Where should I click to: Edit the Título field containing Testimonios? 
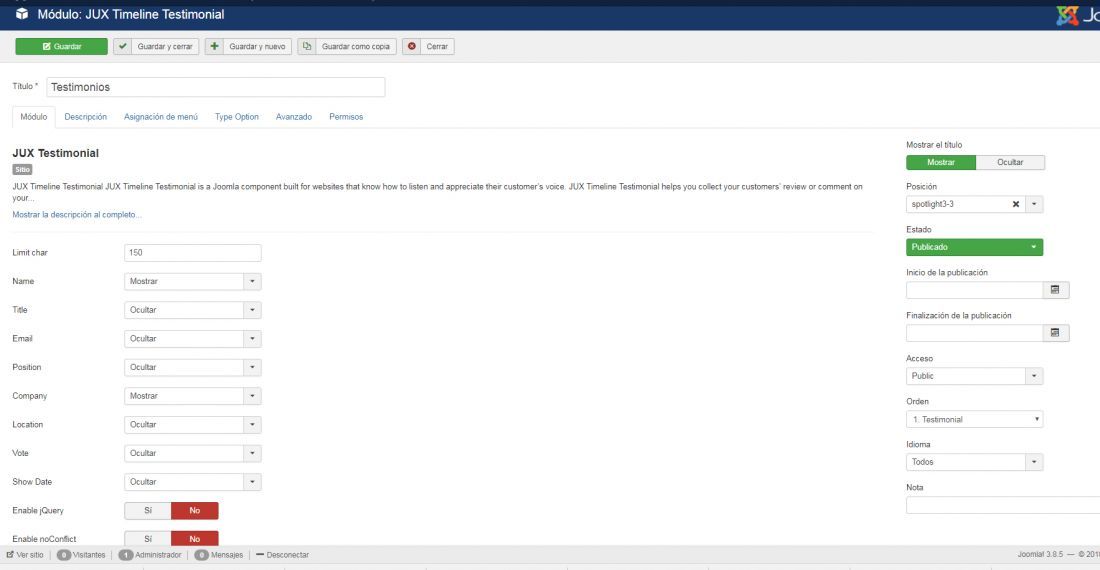point(215,87)
